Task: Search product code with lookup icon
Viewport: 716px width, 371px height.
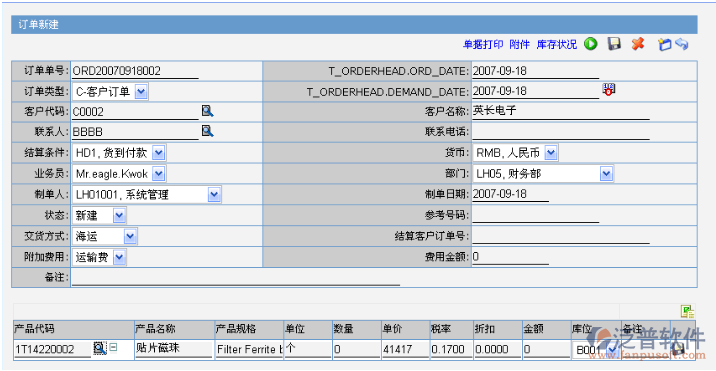Action: point(100,348)
